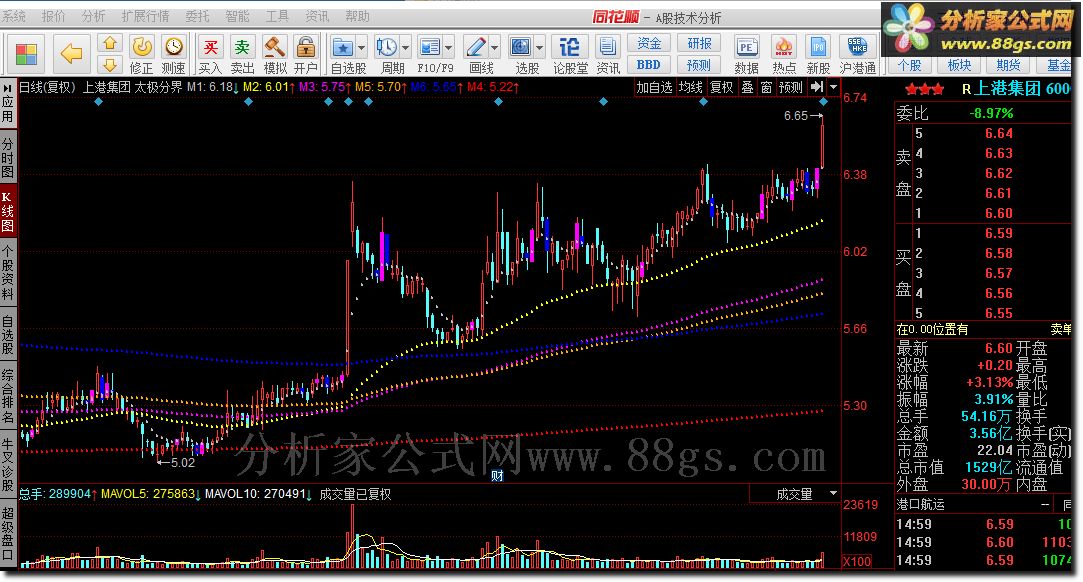
Task: Click the 研报 button
Action: [x=699, y=43]
